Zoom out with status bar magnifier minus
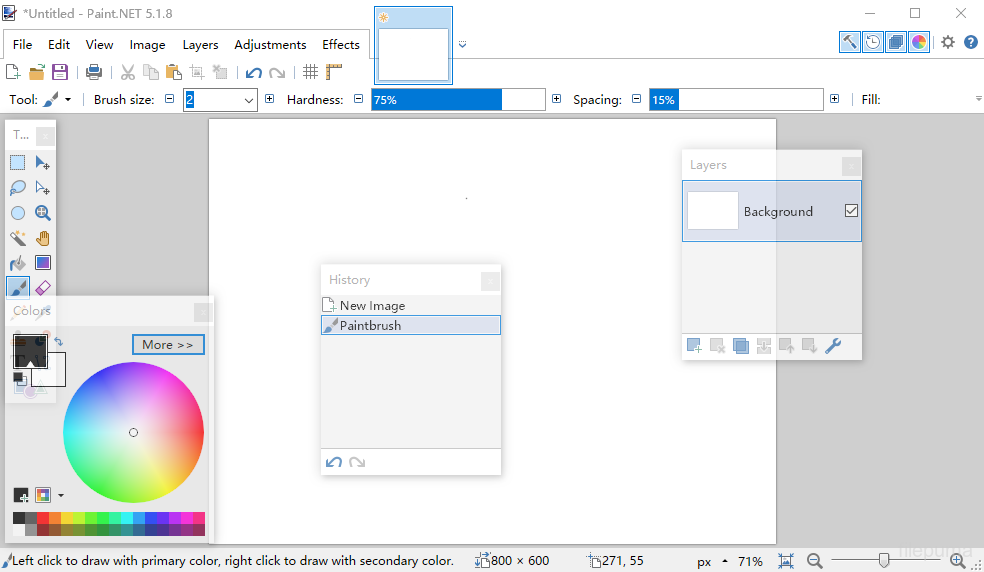Viewport: 984px width, 572px height. (x=815, y=561)
